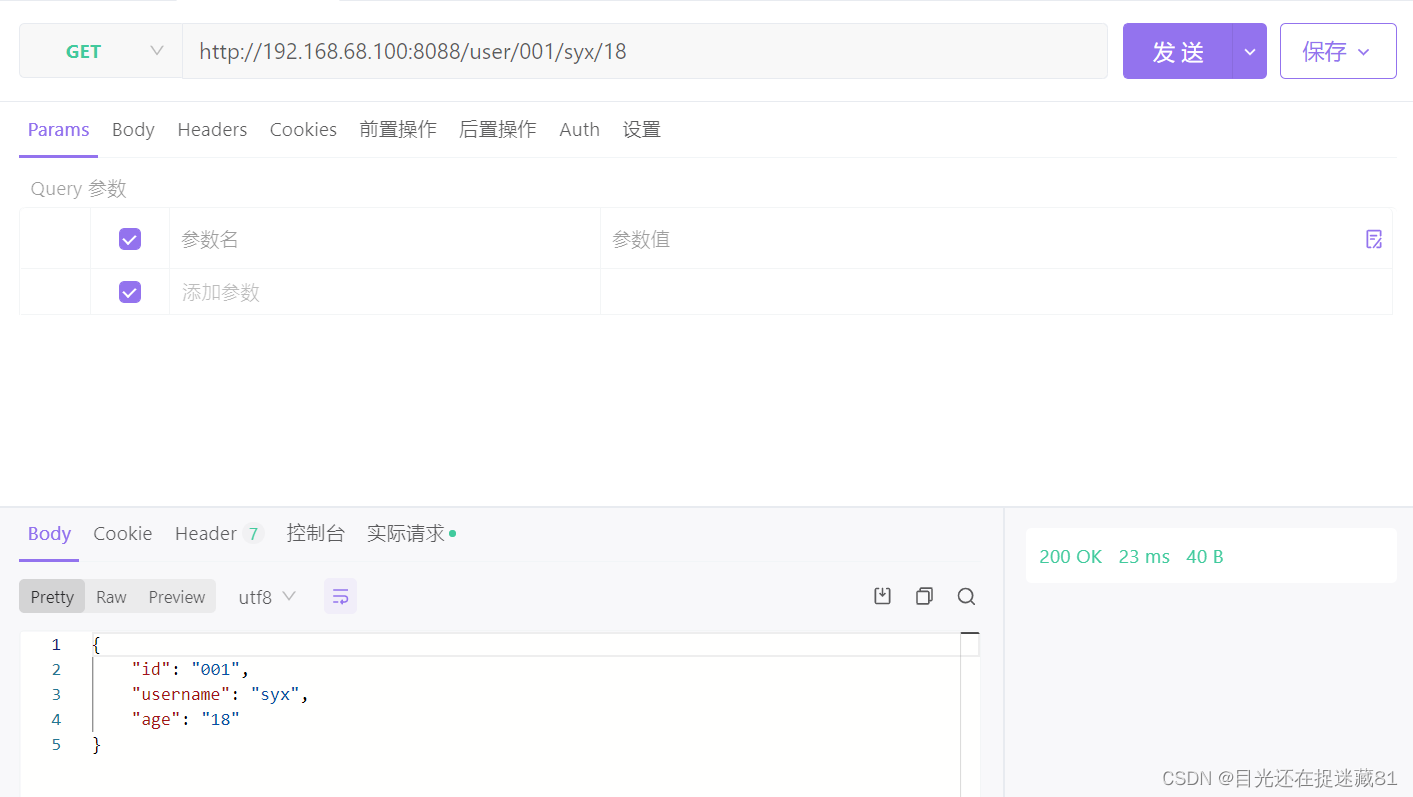The width and height of the screenshot is (1413, 797).
Task: Click the empty parameter value cell
Action: [996, 292]
